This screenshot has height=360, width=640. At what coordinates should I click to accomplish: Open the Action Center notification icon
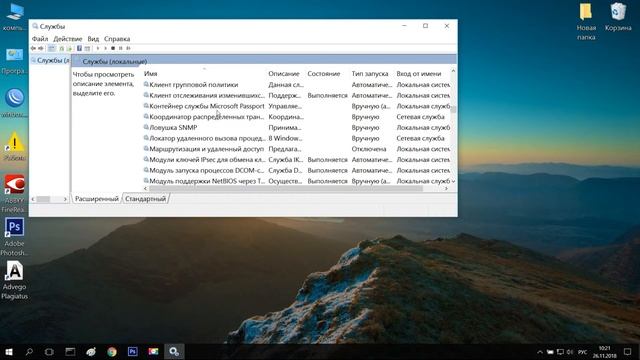click(627, 352)
